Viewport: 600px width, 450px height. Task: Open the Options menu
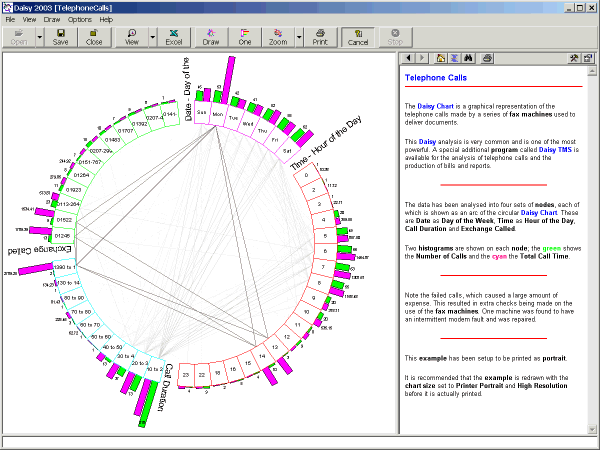point(80,19)
